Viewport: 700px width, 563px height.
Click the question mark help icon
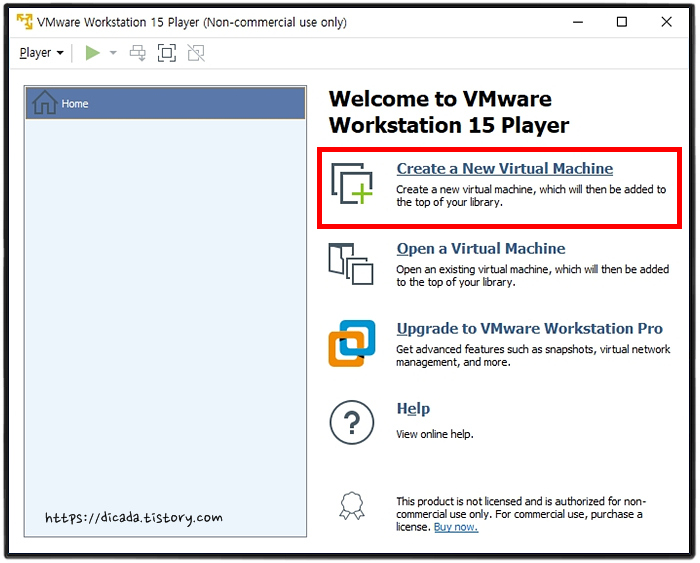pos(352,422)
